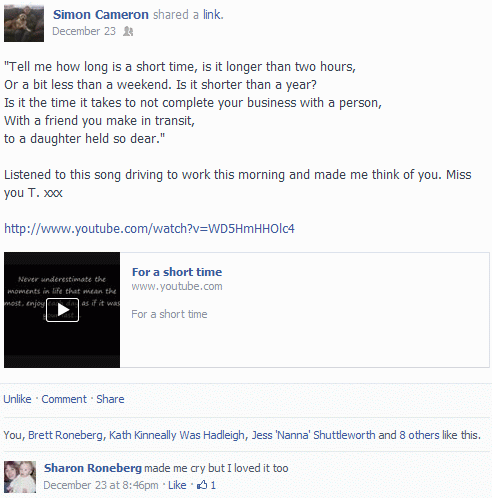
Task: Click the Sharon Roneberg name in the comment
Action: pyautogui.click(x=93, y=468)
